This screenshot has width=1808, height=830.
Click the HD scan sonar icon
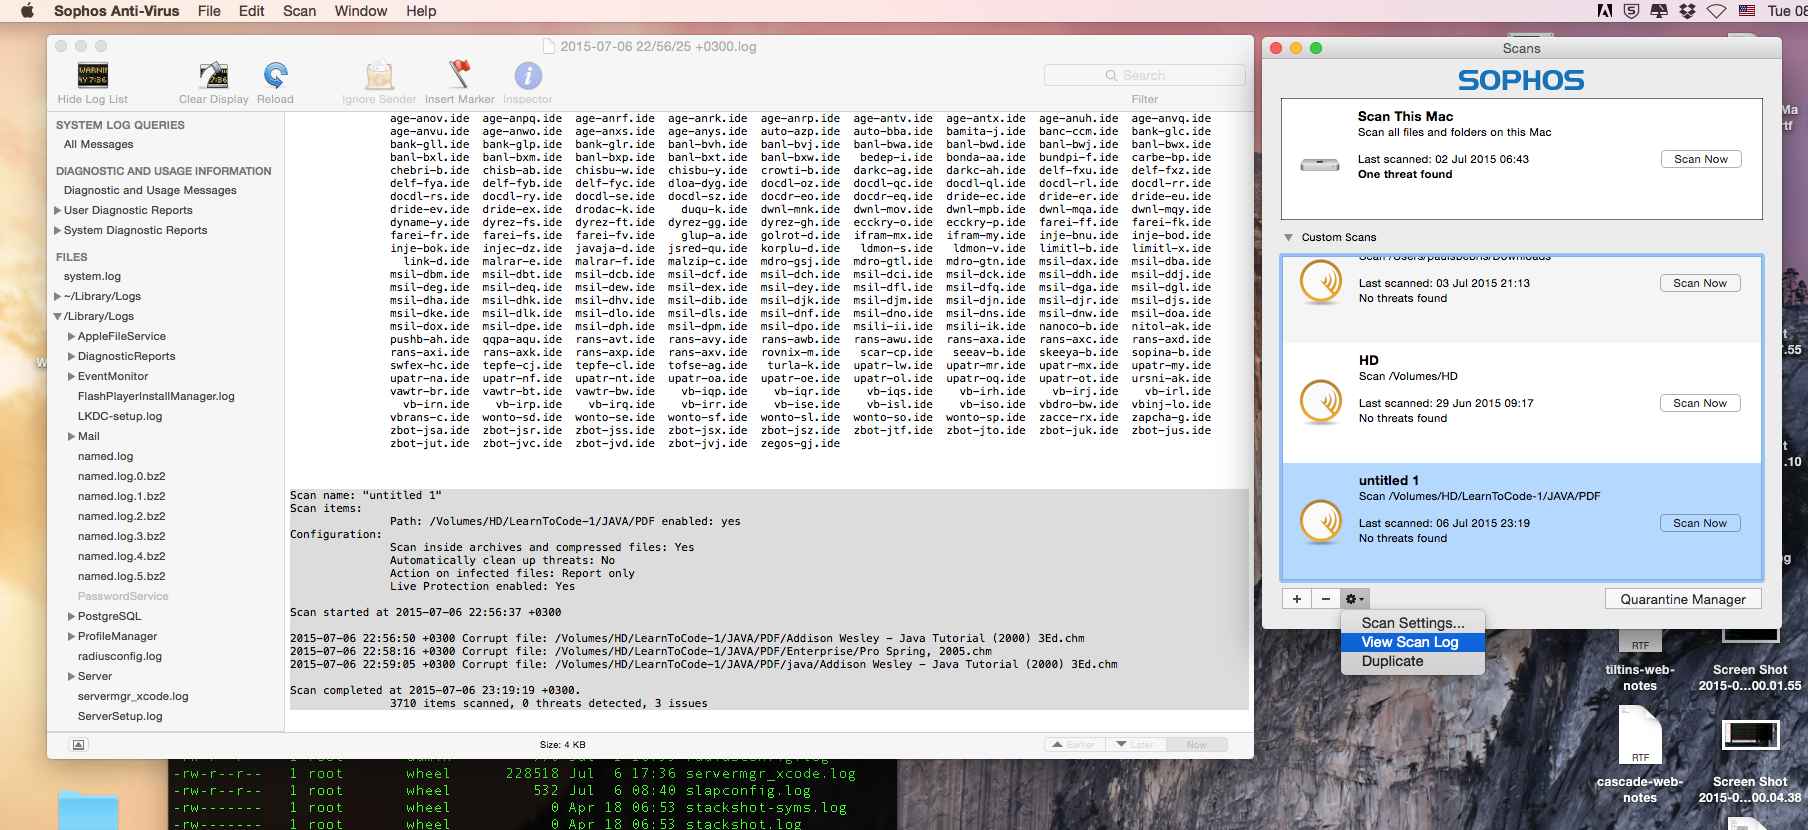[1321, 402]
